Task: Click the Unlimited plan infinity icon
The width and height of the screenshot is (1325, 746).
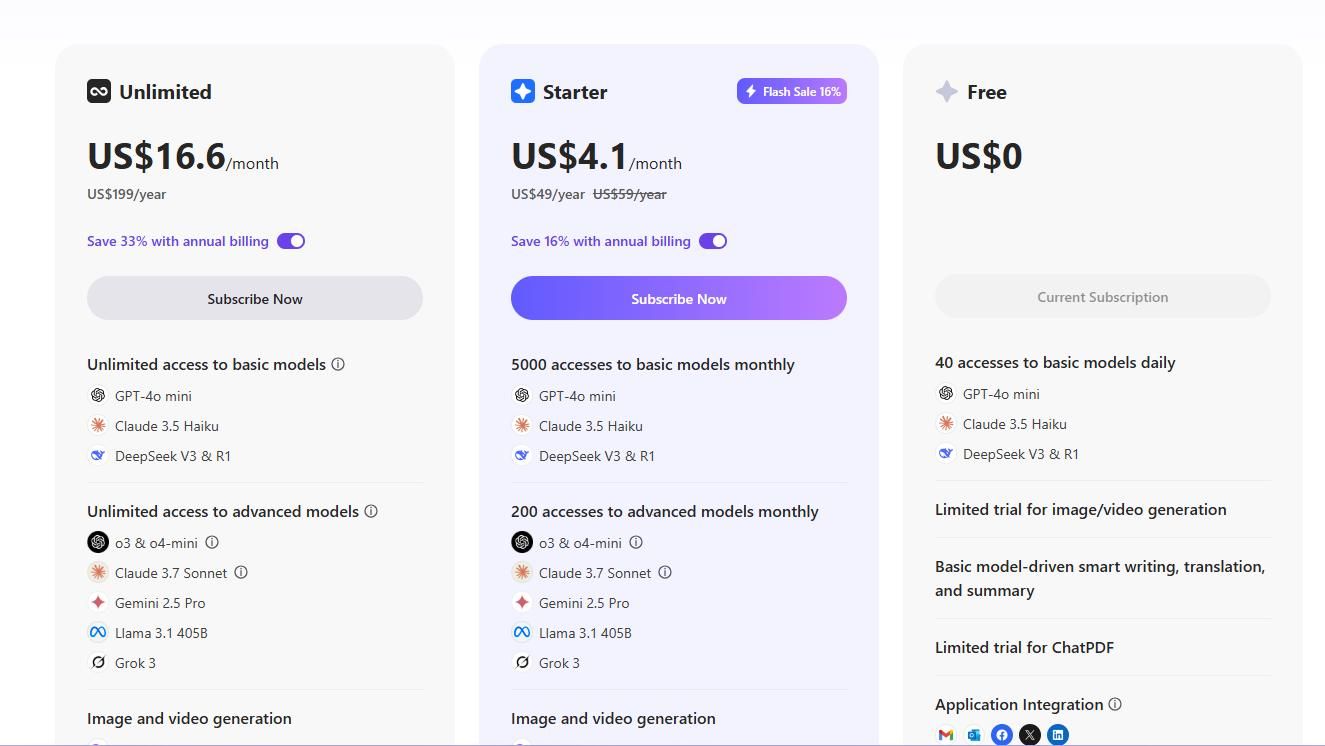Action: (99, 92)
